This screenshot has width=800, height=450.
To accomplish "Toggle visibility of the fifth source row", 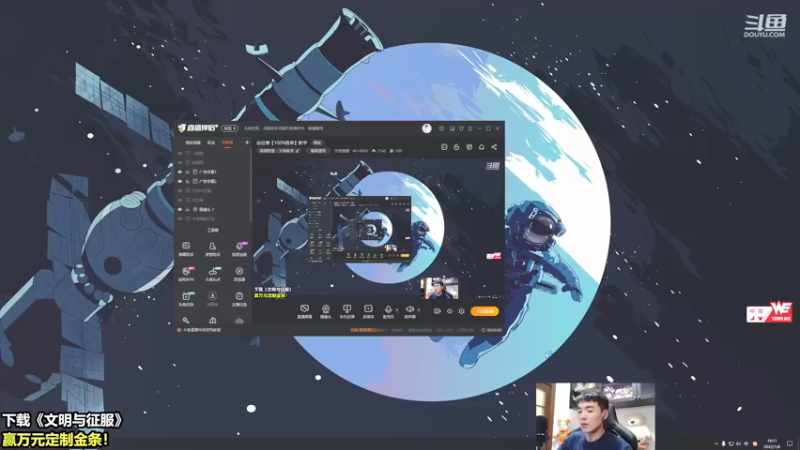I will pos(180,190).
